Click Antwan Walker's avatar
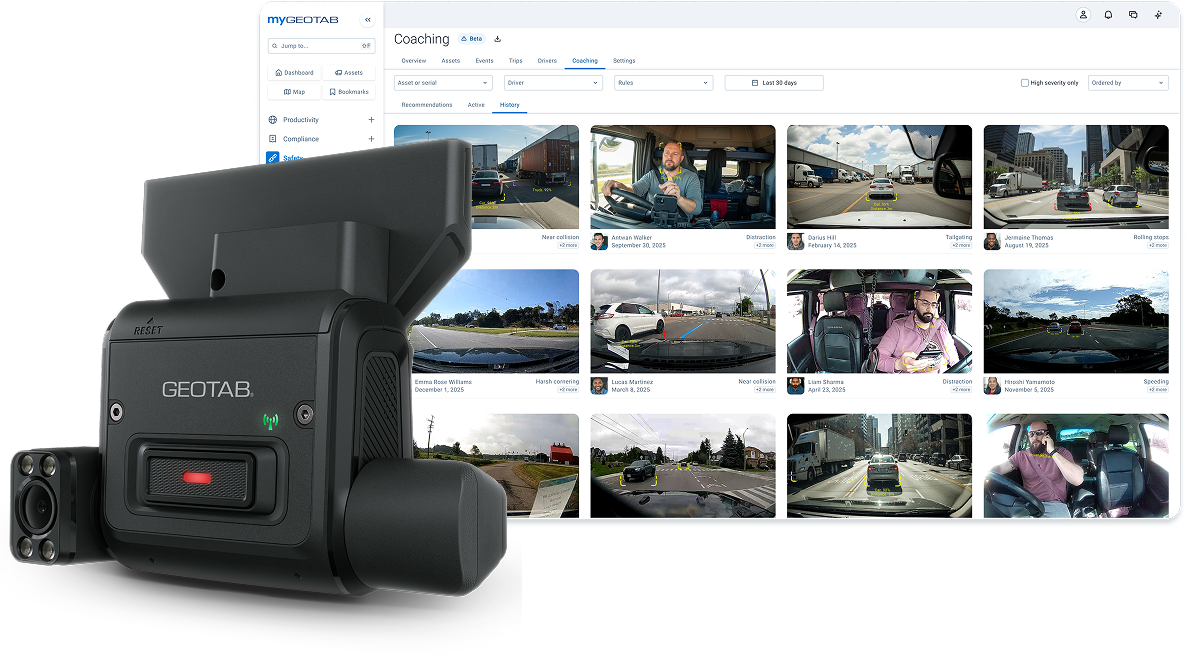 pos(599,241)
